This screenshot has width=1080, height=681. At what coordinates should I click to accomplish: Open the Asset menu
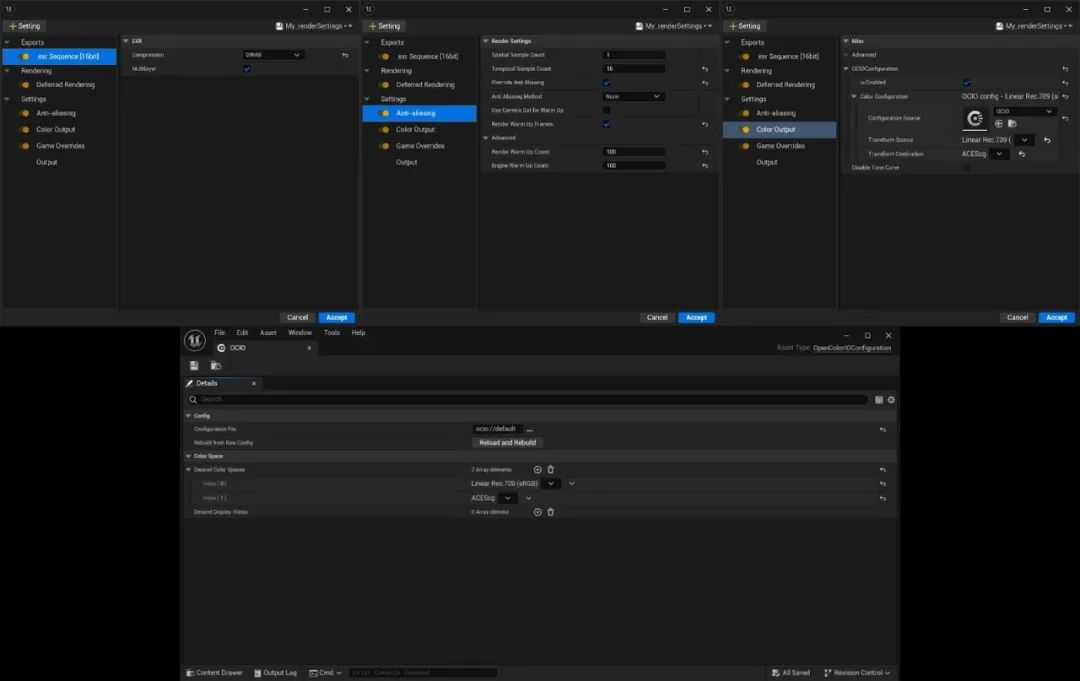(268, 333)
